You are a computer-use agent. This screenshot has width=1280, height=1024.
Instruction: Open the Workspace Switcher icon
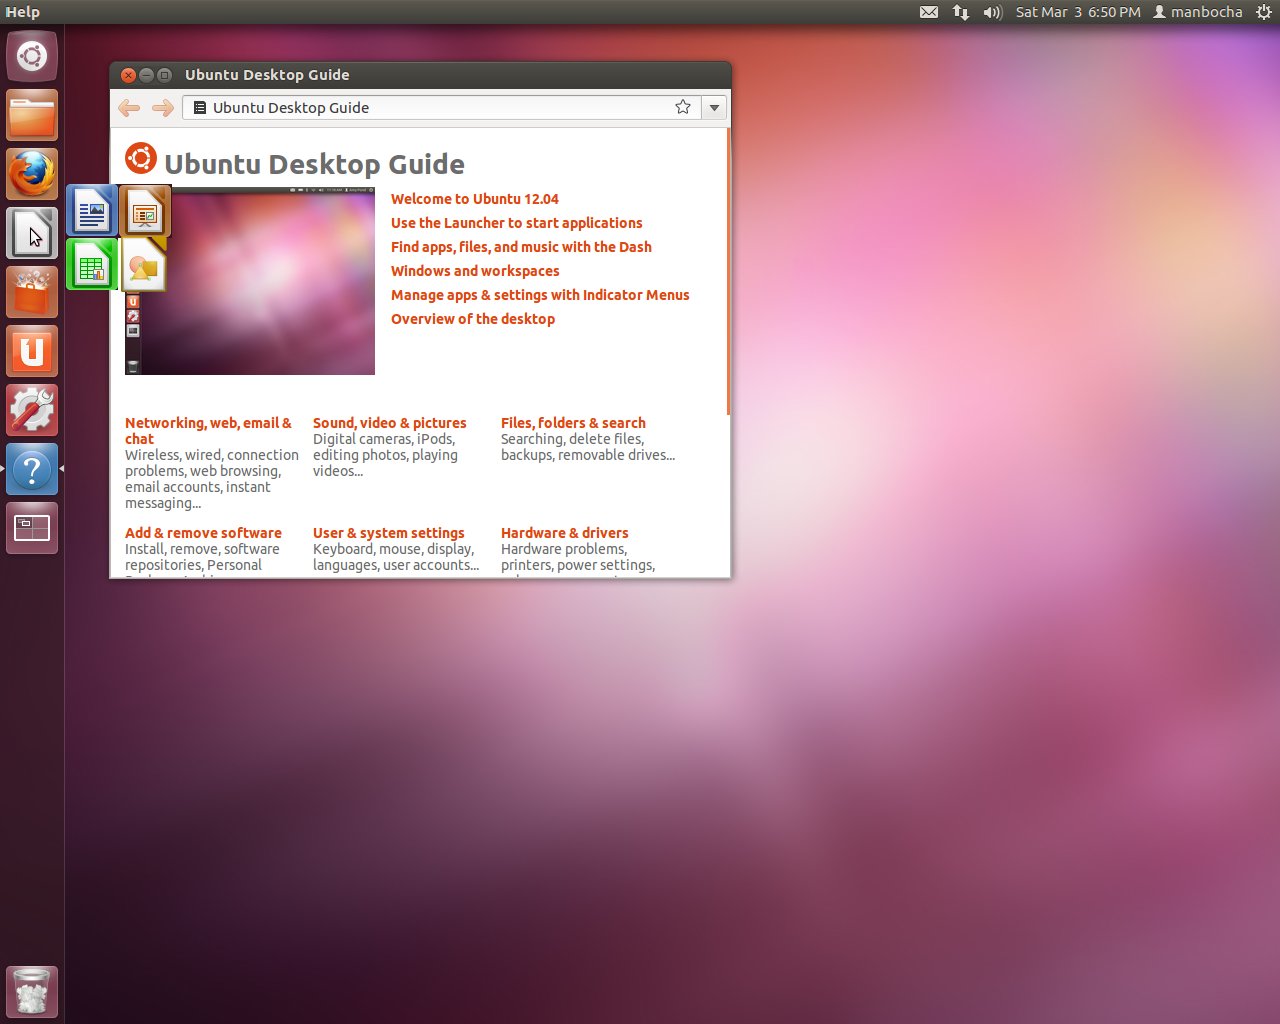[x=32, y=528]
